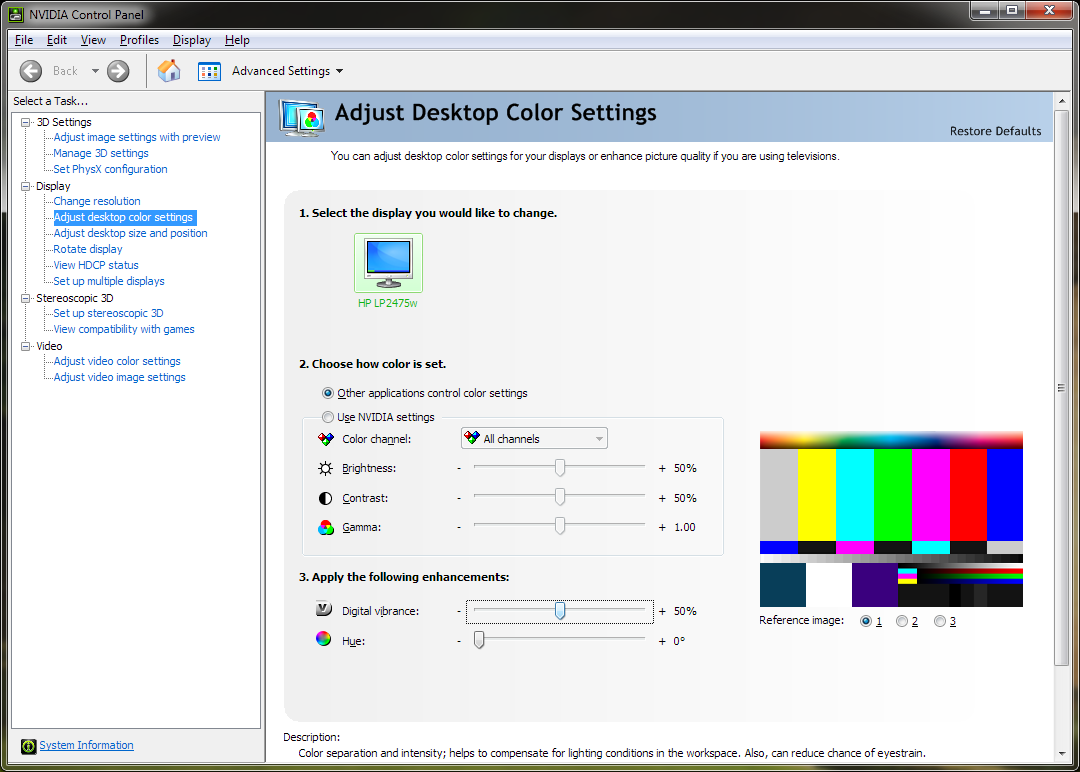
Task: Select Adjust desktop color settings task
Action: pos(124,217)
